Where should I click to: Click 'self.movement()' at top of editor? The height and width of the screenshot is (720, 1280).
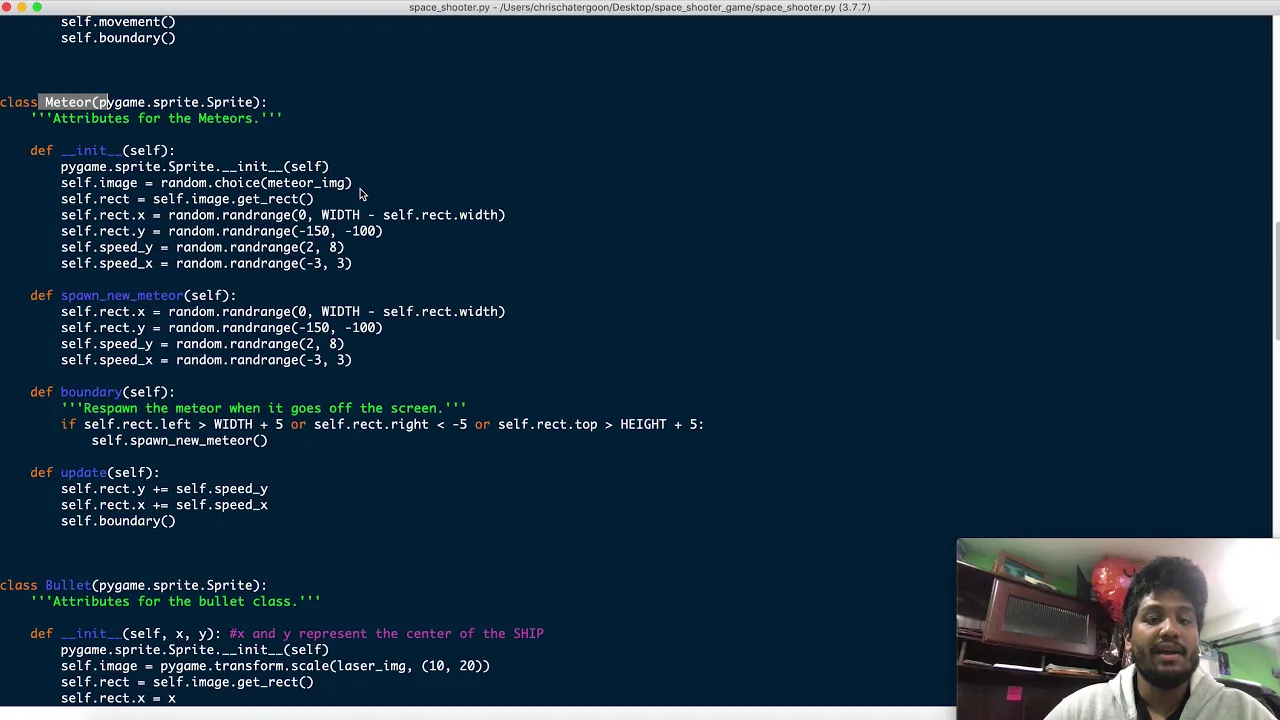tap(118, 22)
